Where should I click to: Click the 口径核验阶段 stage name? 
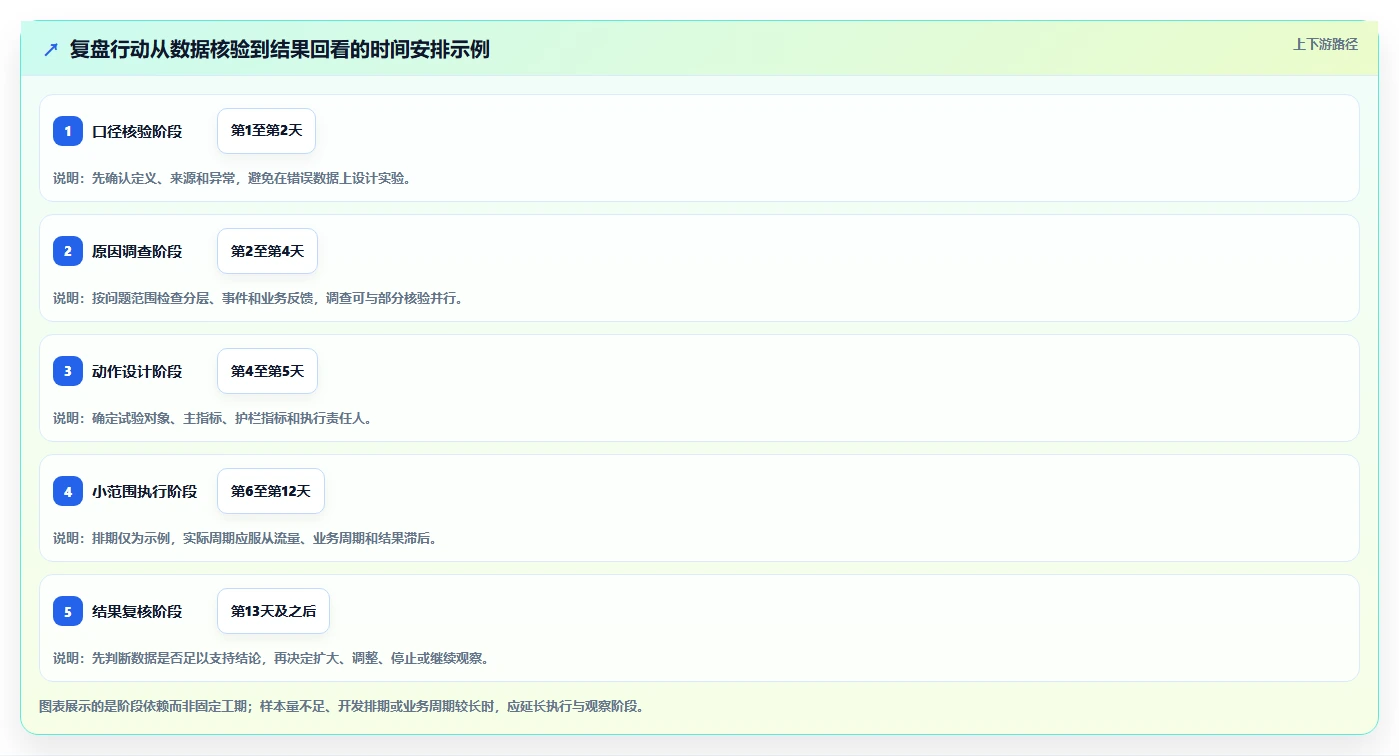click(x=137, y=132)
